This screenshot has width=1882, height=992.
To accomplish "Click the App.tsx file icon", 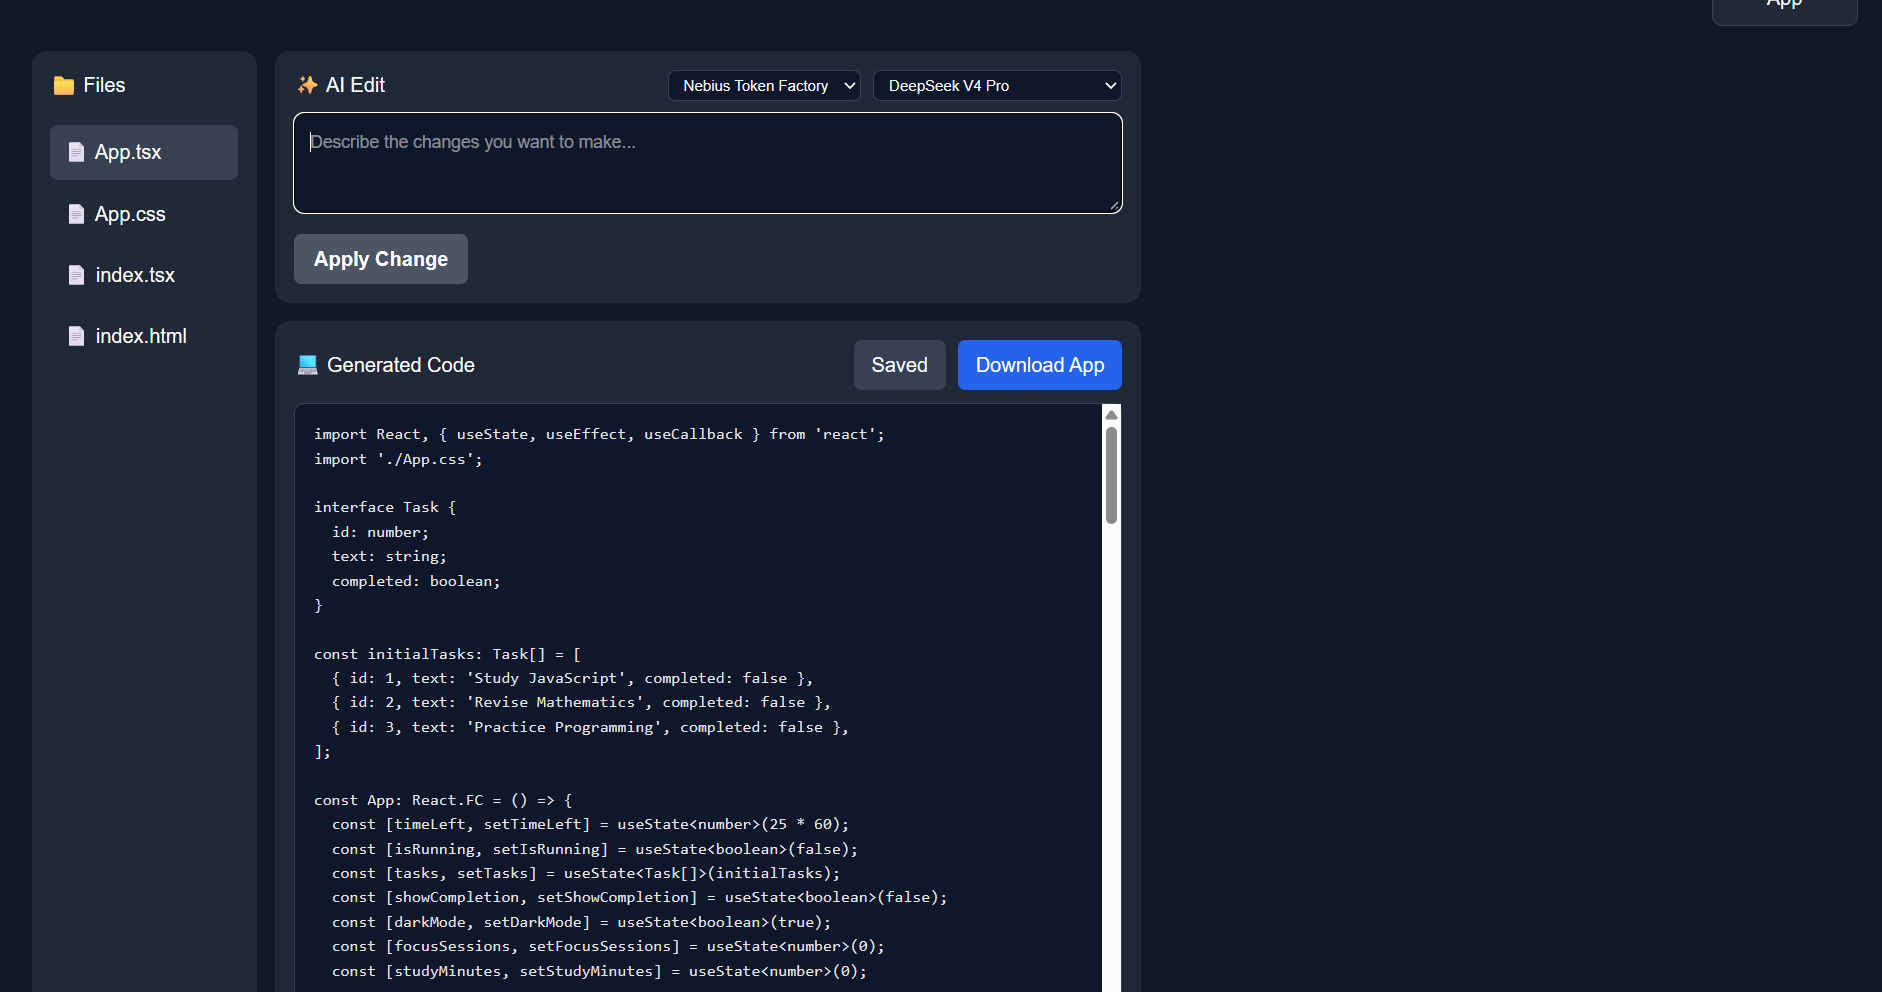I will (76, 152).
